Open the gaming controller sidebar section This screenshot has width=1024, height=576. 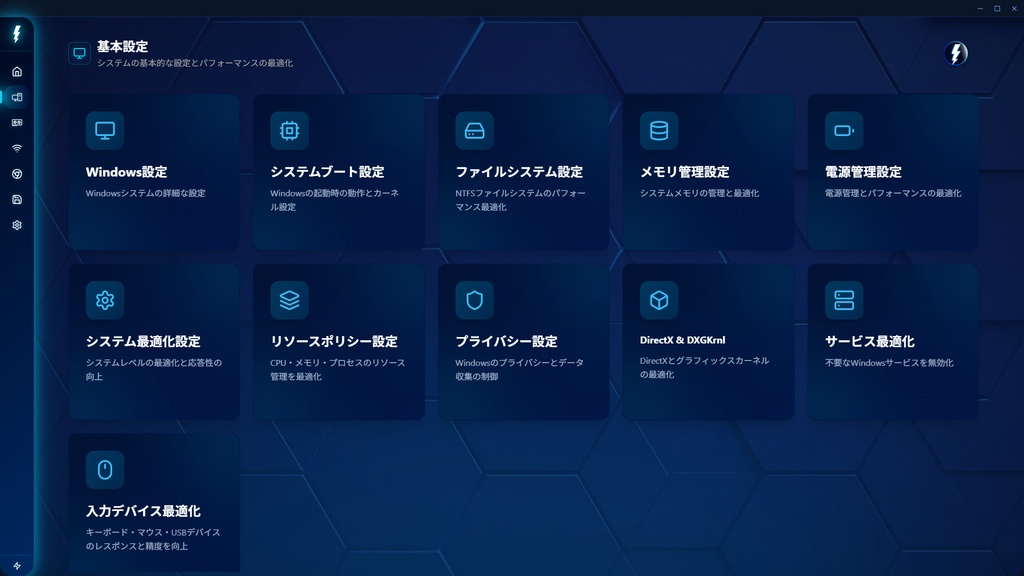click(17, 123)
